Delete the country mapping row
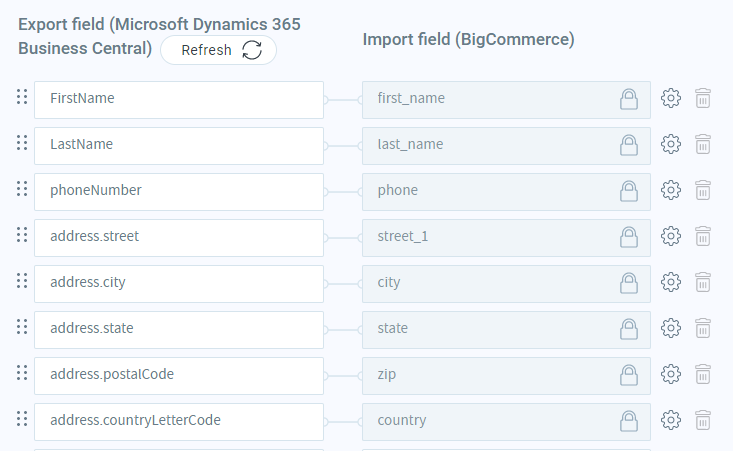Screen dimensions: 733x451 (703, 420)
